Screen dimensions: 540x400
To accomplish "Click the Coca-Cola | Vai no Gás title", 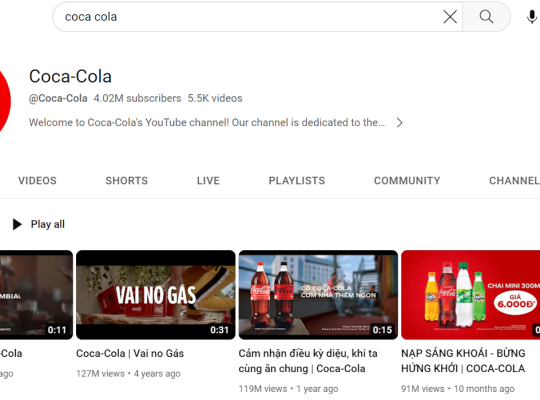I will pyautogui.click(x=130, y=353).
